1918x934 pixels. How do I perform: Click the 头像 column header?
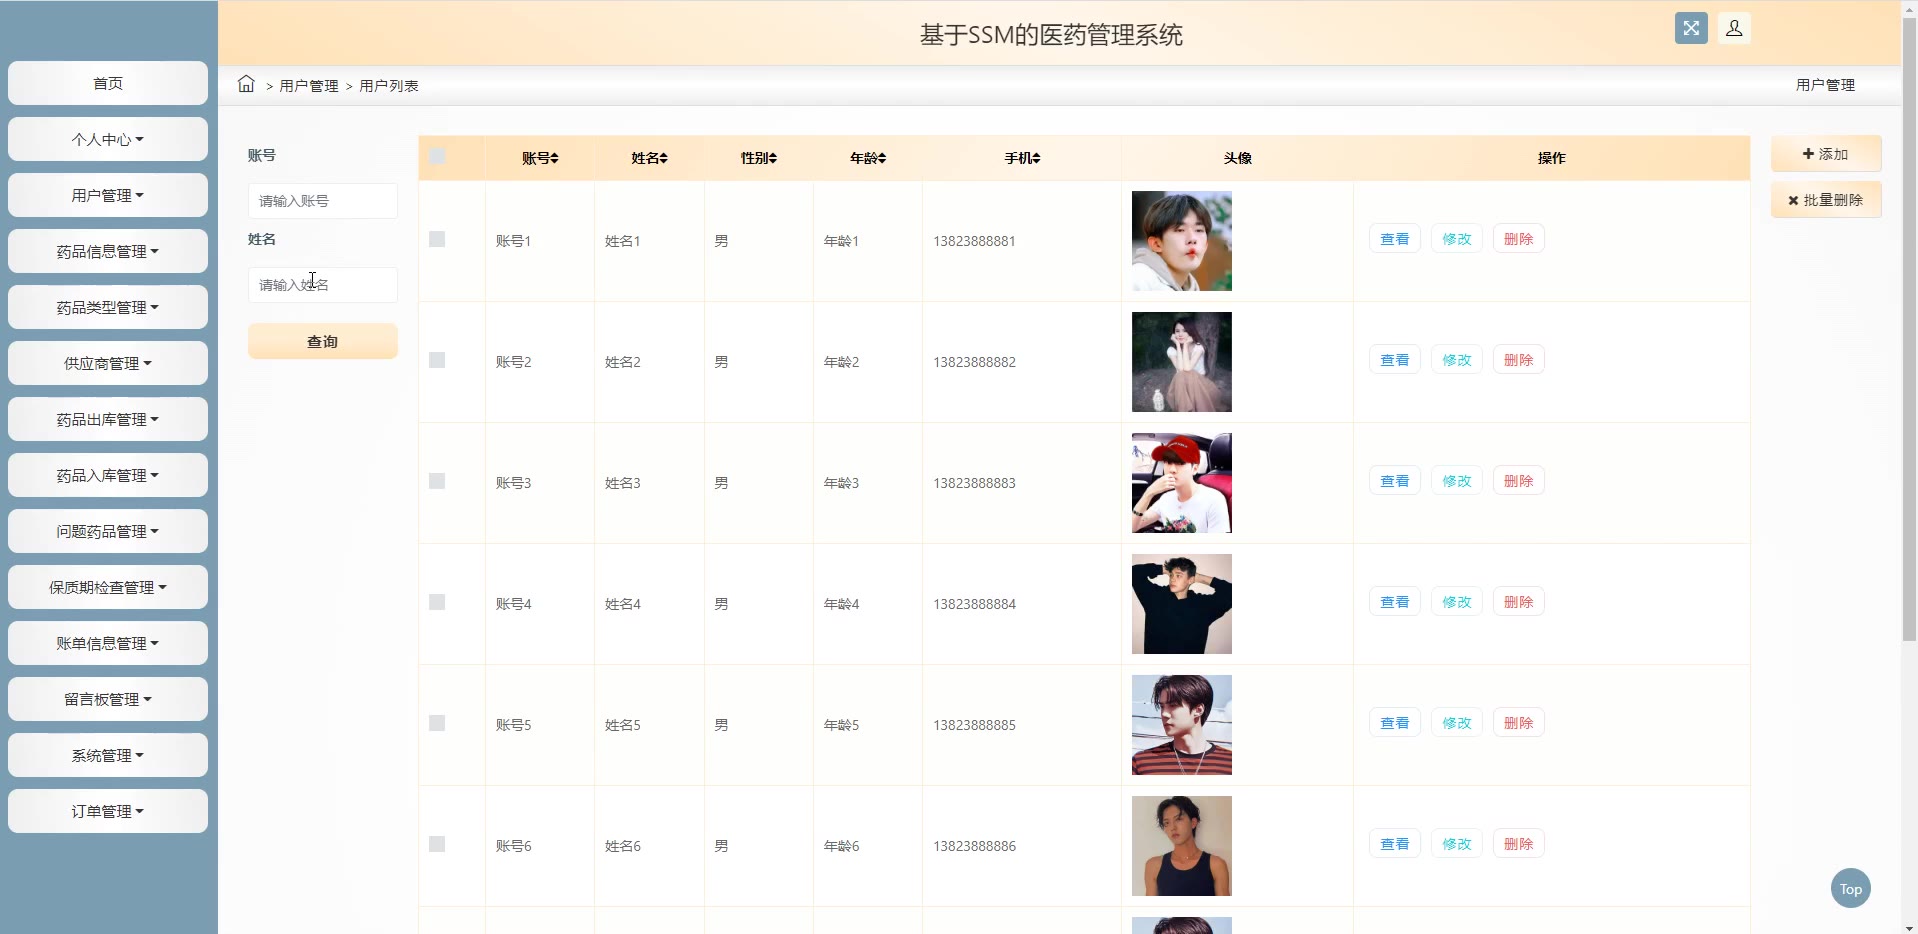click(x=1238, y=158)
